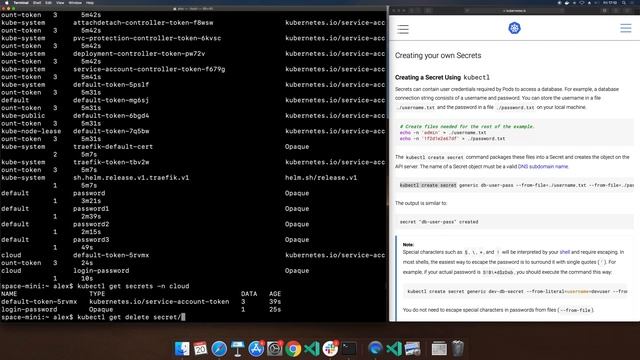Image resolution: width=640 pixels, height=360 pixels.
Task: Click the 'kubectl get secrets -n cloud' command line
Action: pyautogui.click(x=95, y=286)
